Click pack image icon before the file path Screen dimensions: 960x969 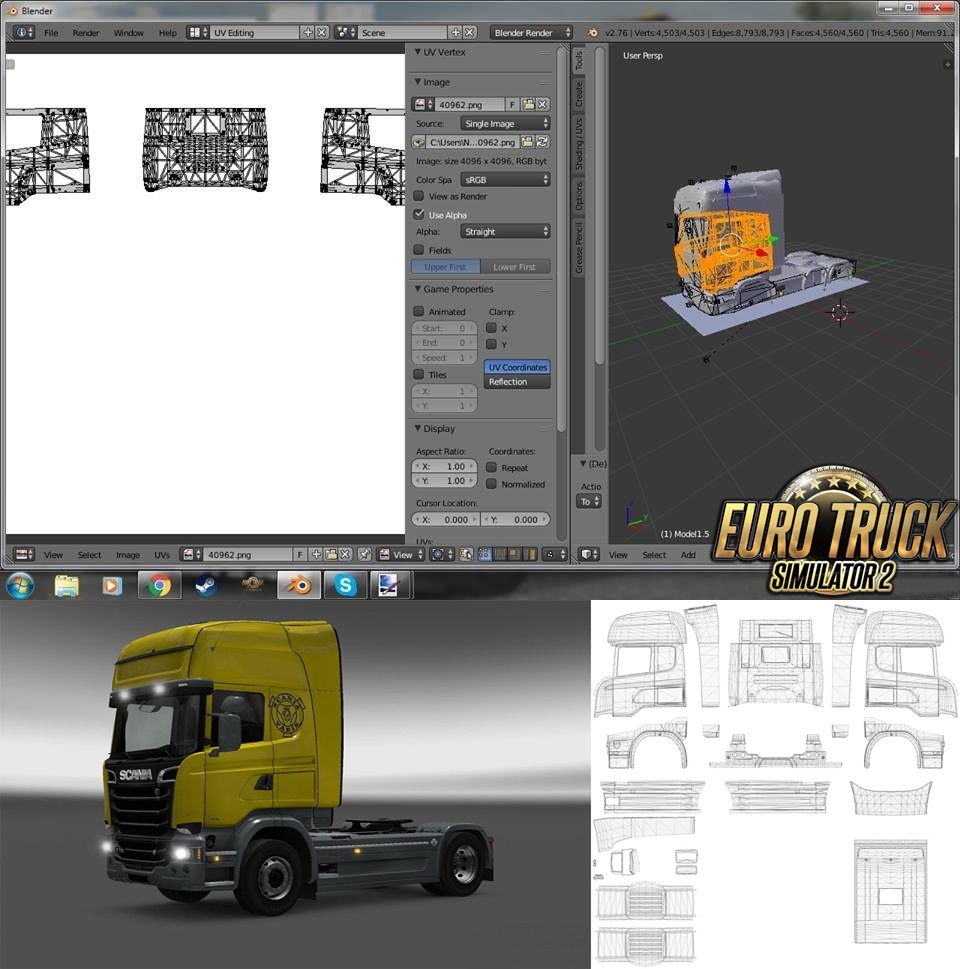pos(419,142)
